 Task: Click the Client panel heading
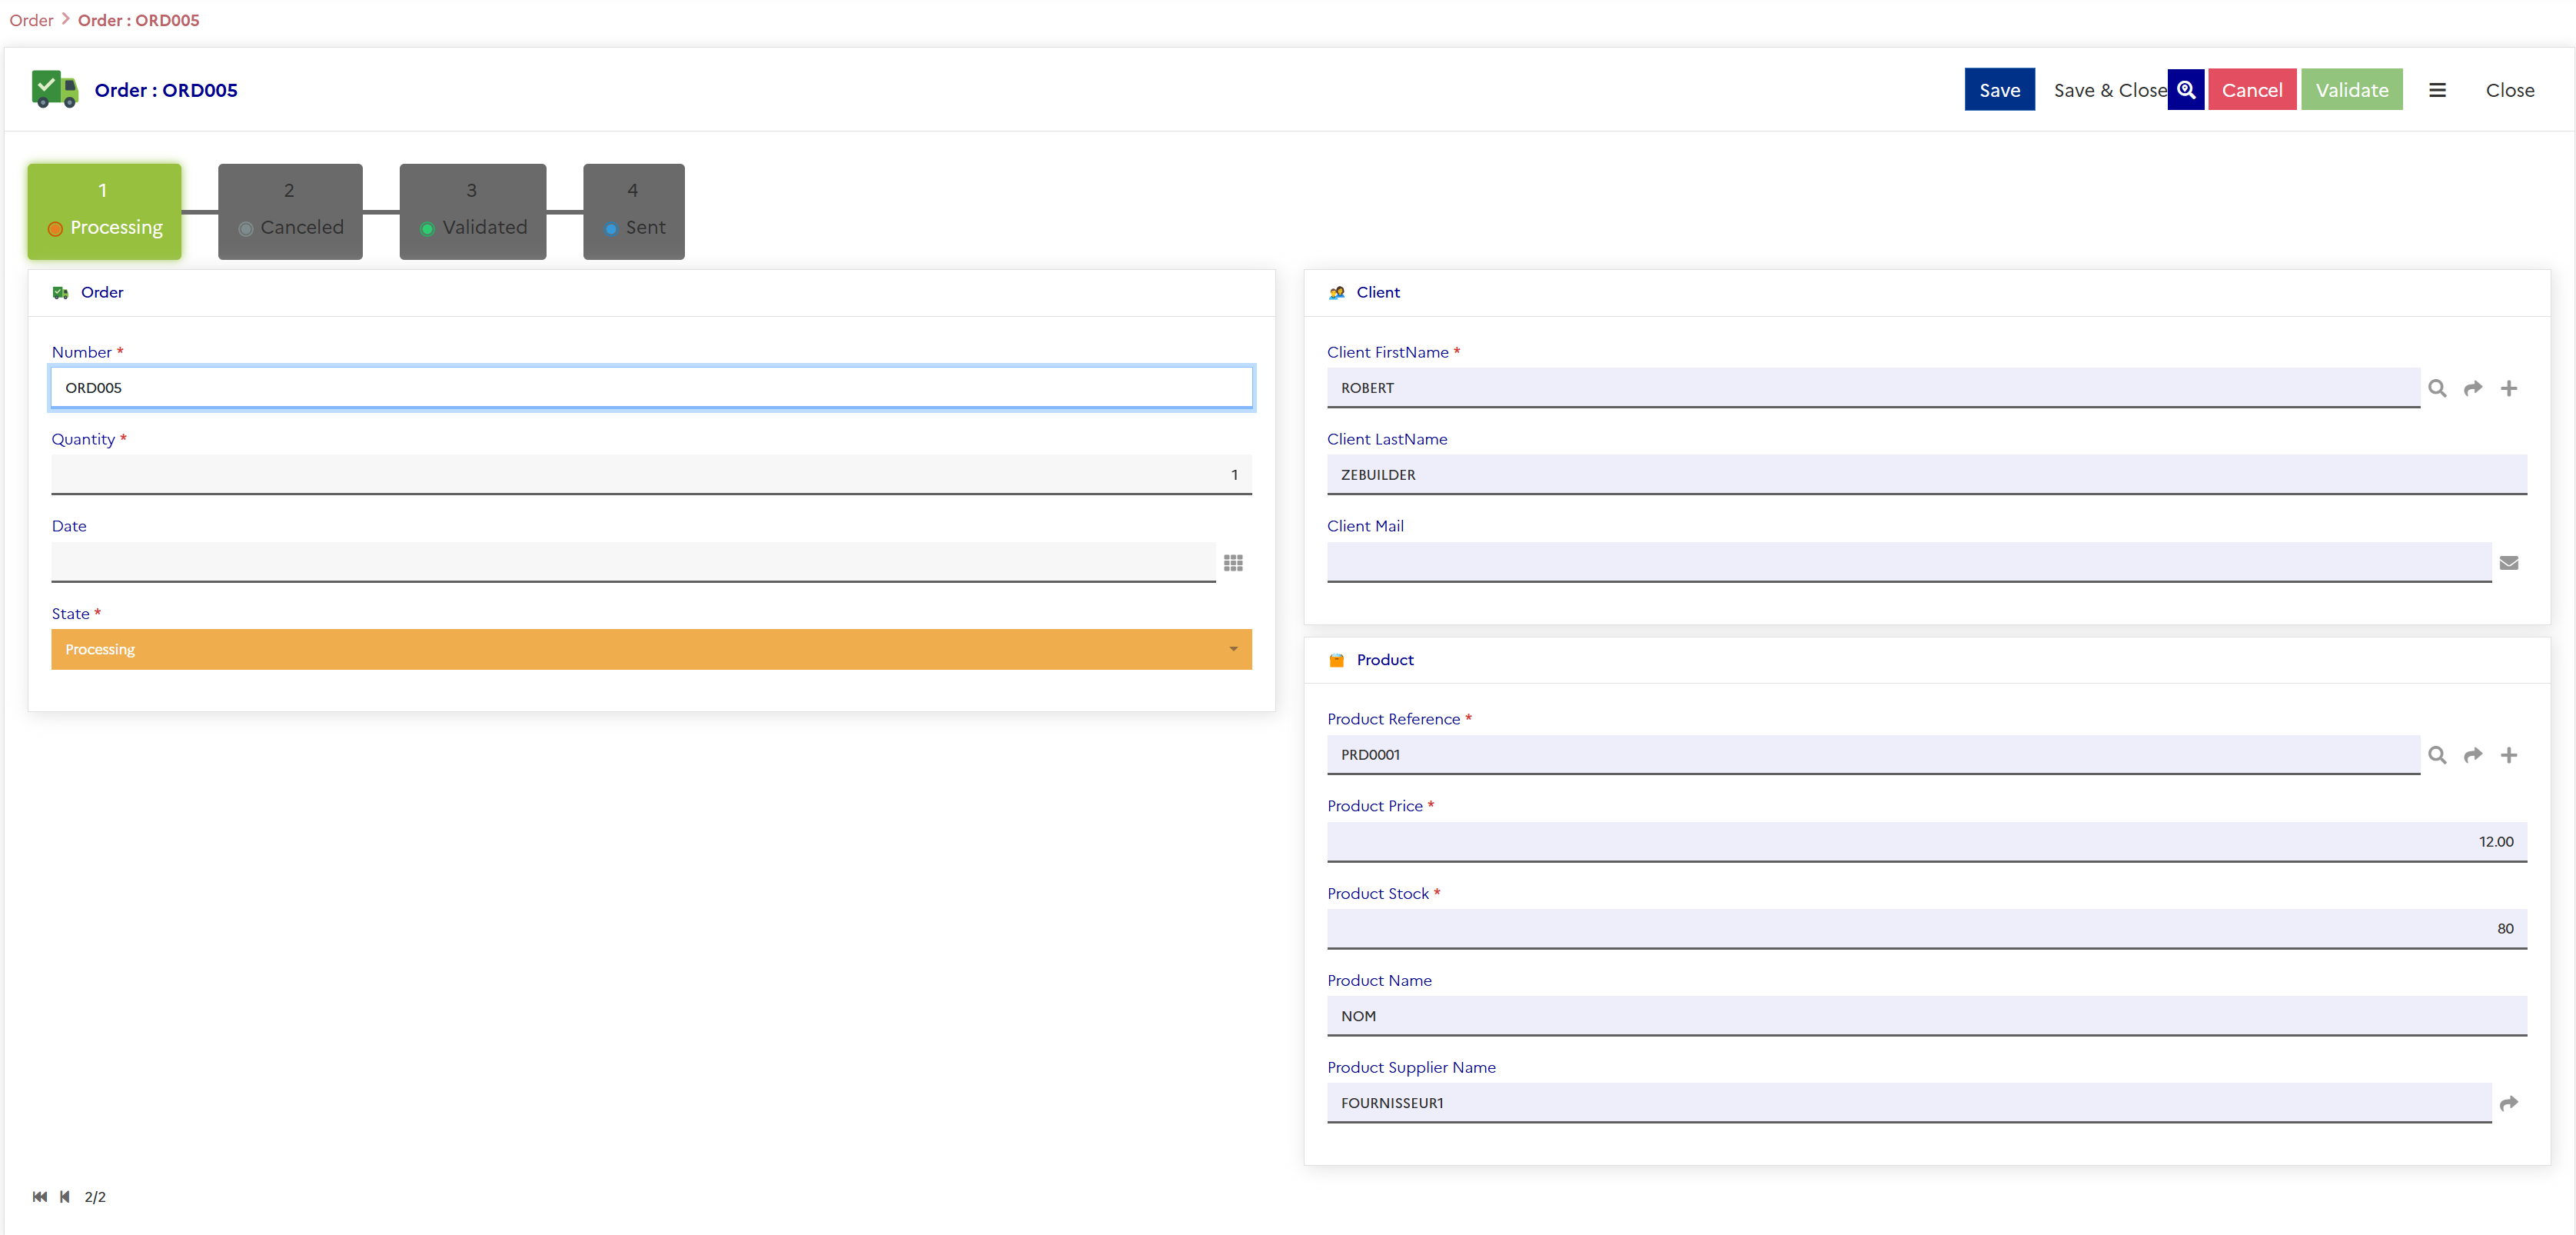tap(1378, 293)
